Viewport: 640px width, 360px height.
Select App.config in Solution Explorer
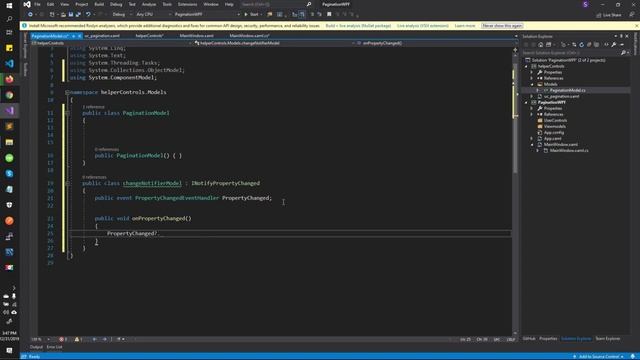(553, 132)
